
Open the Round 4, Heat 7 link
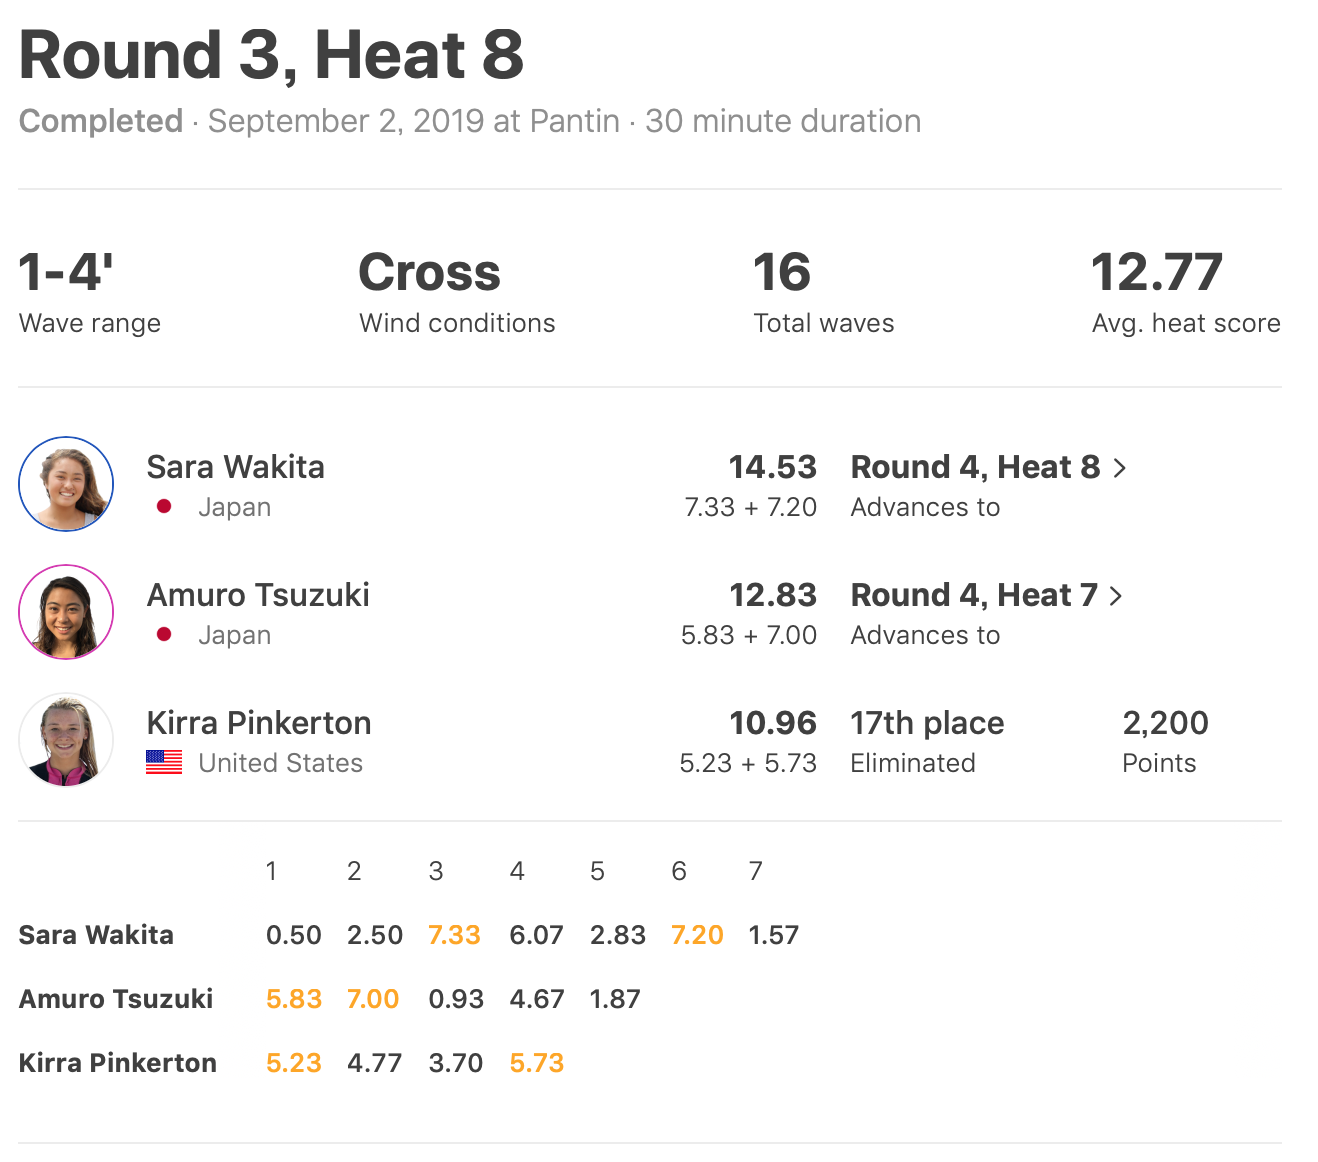[x=974, y=595]
